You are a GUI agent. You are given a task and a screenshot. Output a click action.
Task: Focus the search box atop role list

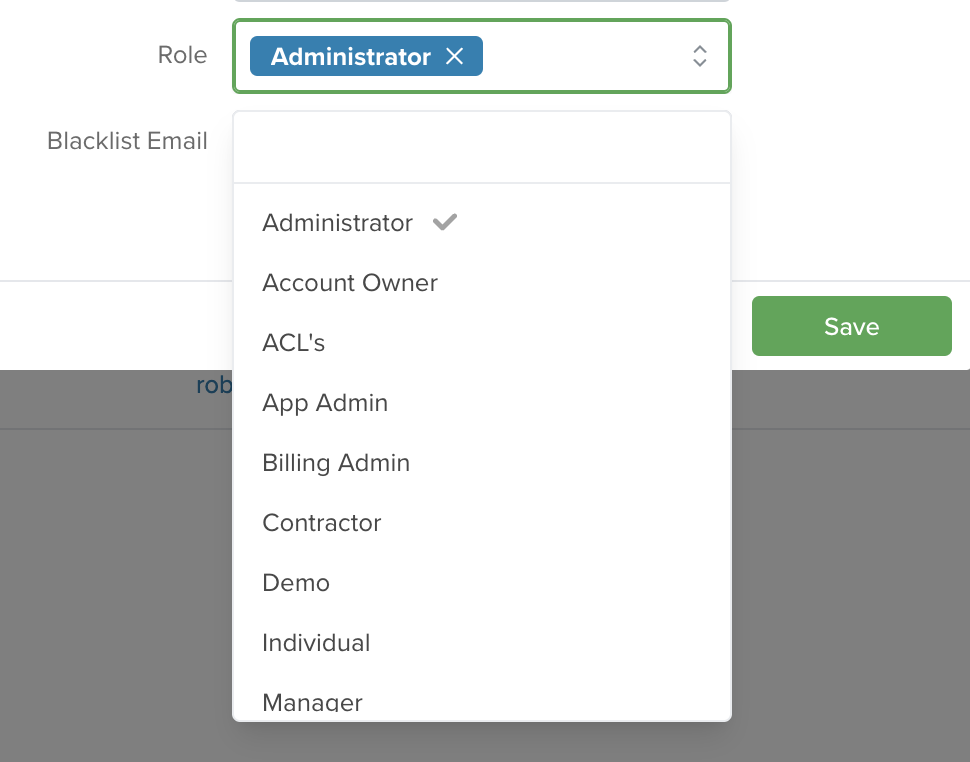point(482,147)
